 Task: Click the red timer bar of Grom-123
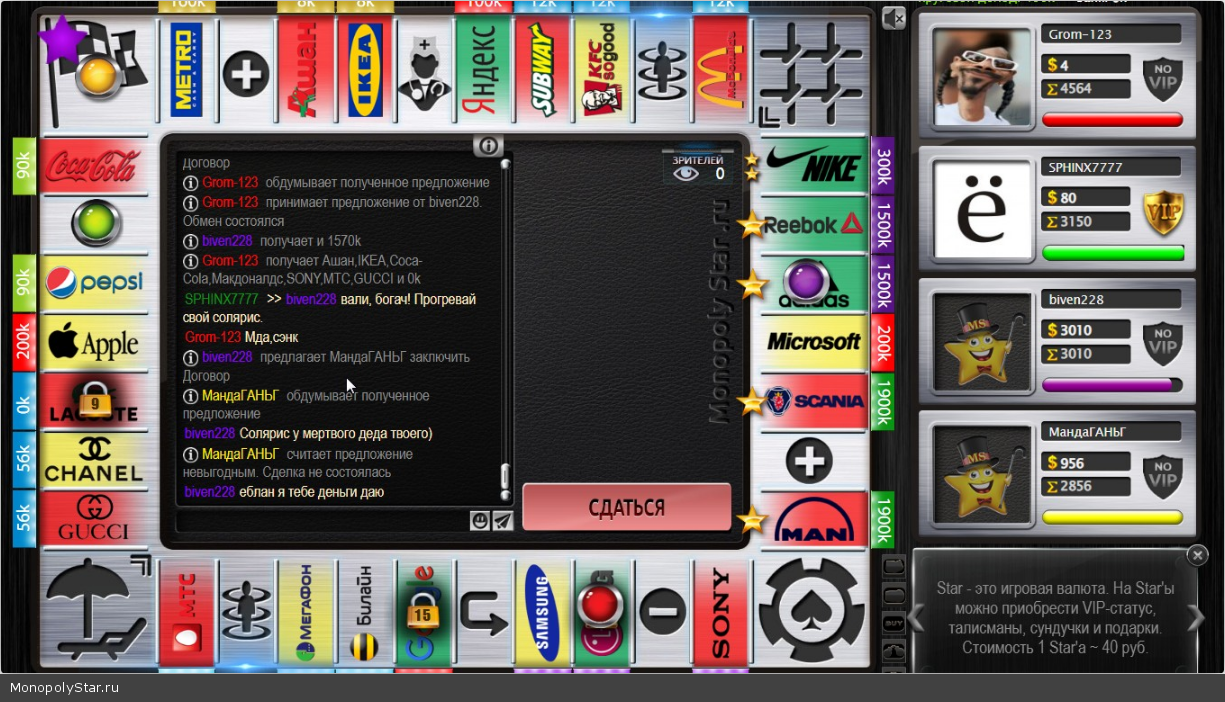click(x=1112, y=120)
